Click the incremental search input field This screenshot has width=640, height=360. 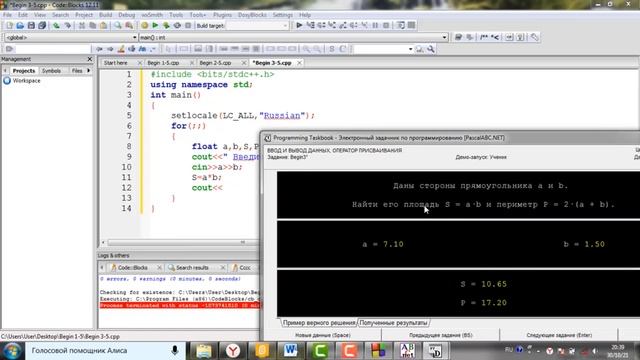pyautogui.click(x=52, y=49)
